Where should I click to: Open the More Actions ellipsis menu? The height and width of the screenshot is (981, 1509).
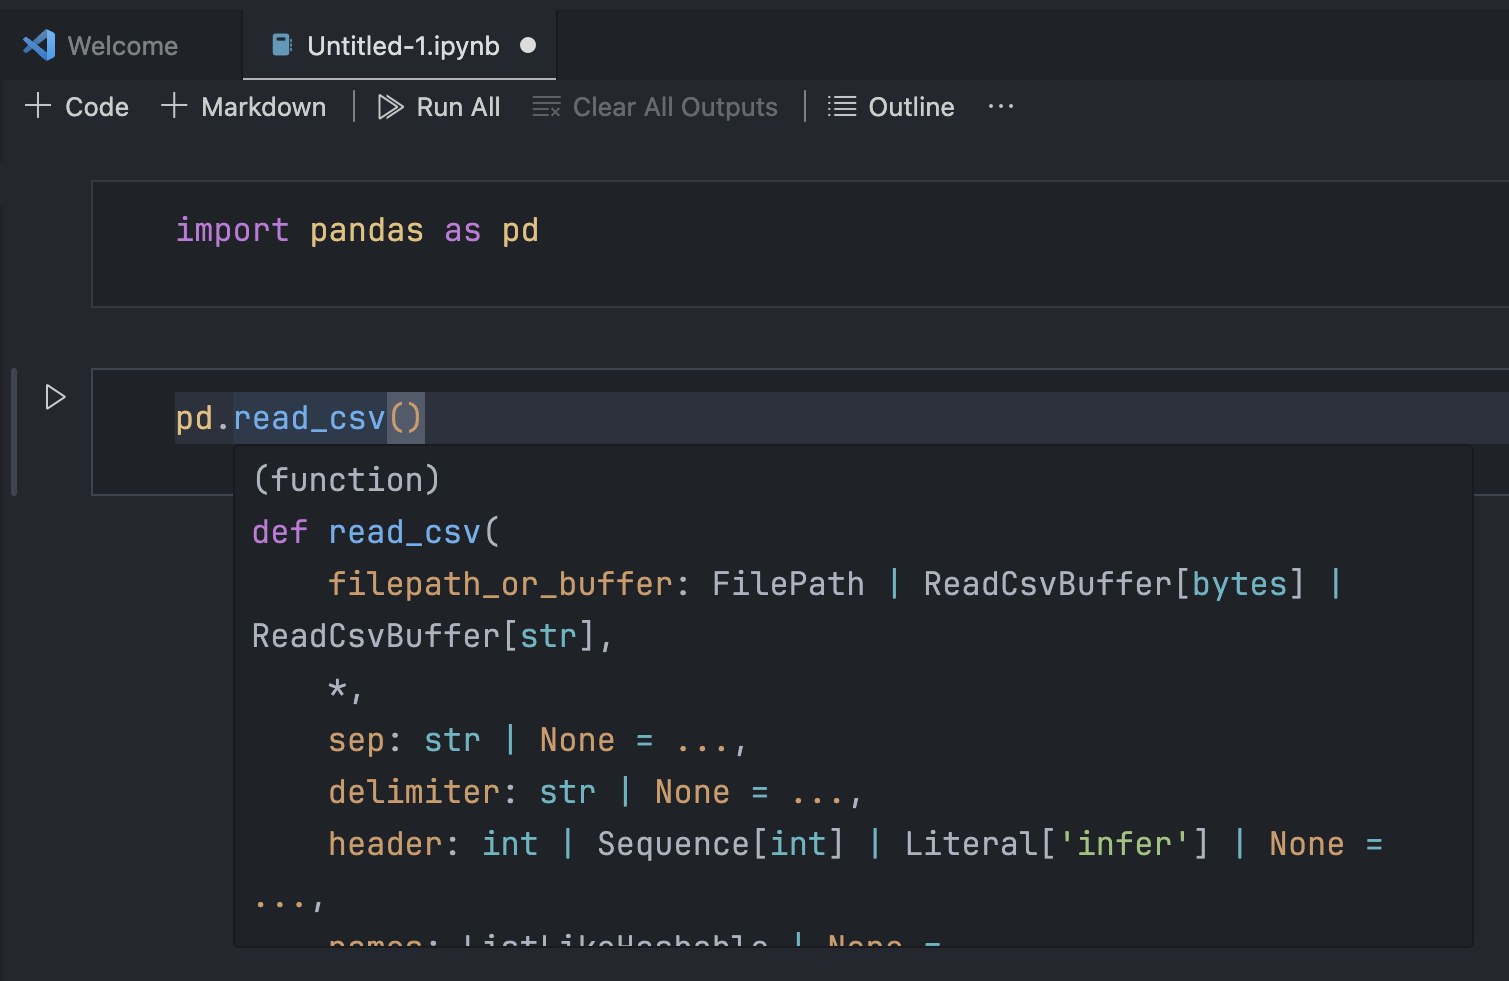1000,106
